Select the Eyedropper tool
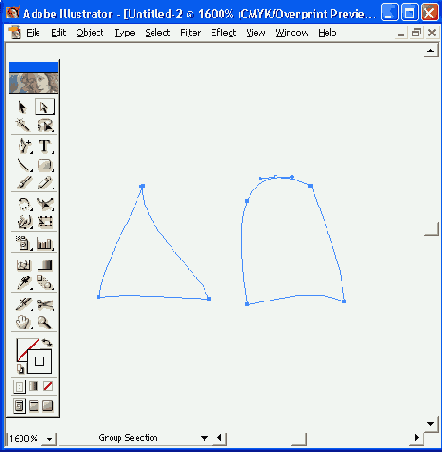The width and height of the screenshot is (442, 452). (24, 283)
